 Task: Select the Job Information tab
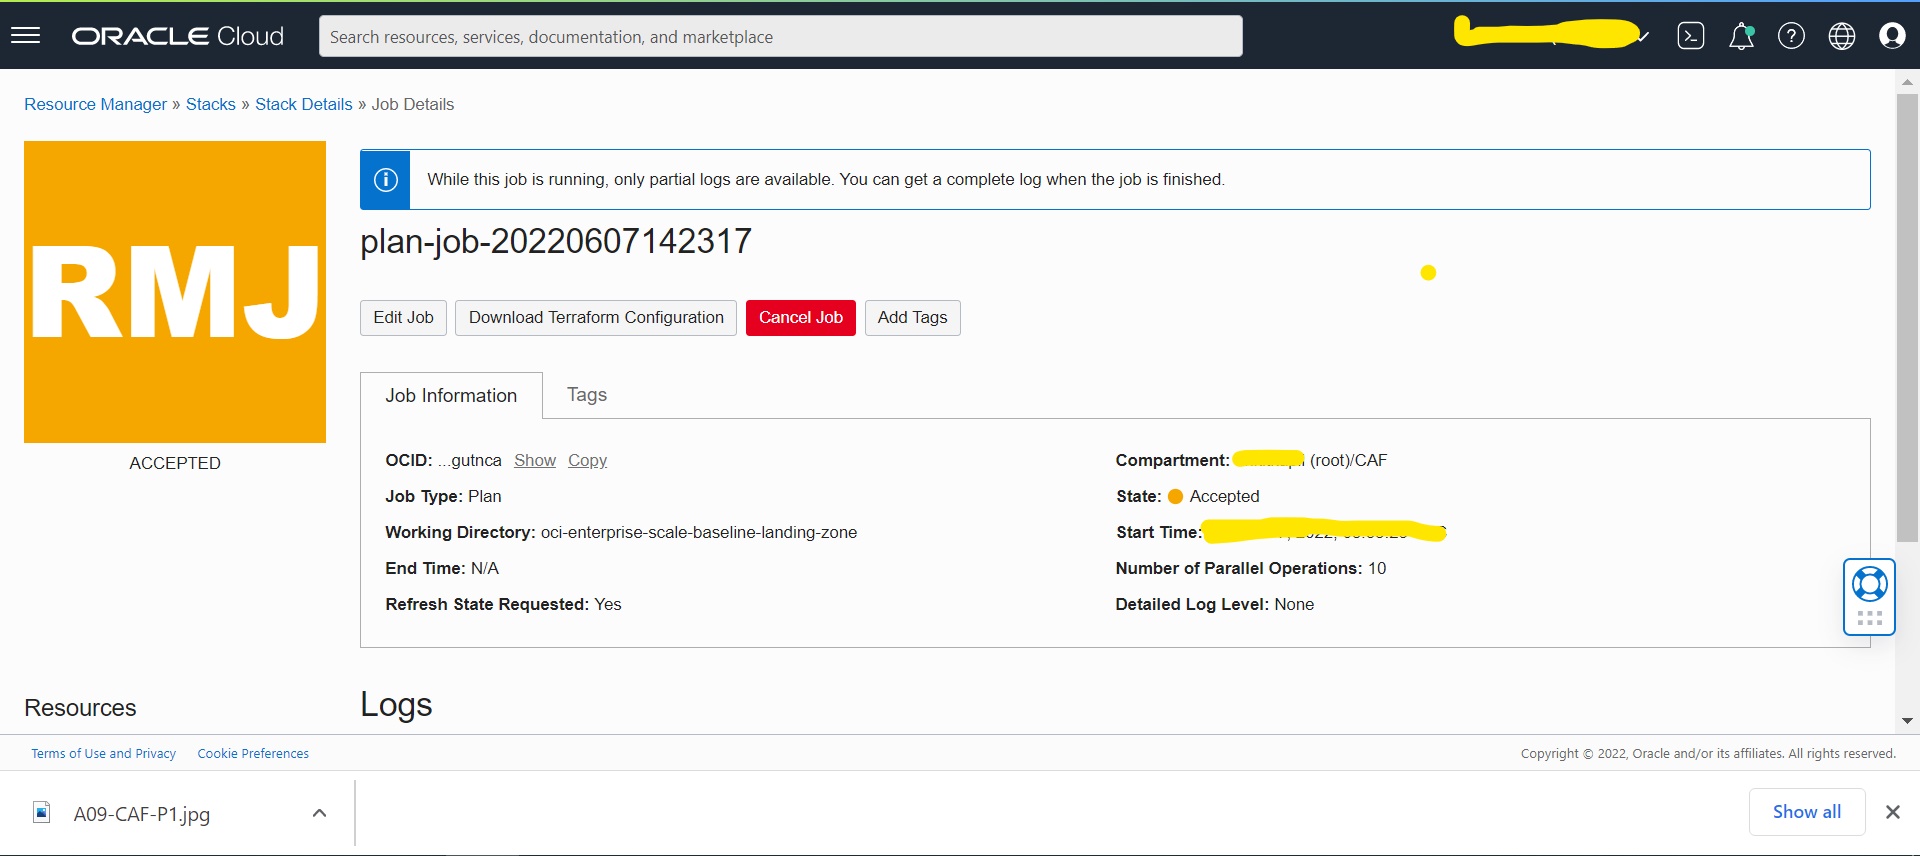tap(451, 396)
